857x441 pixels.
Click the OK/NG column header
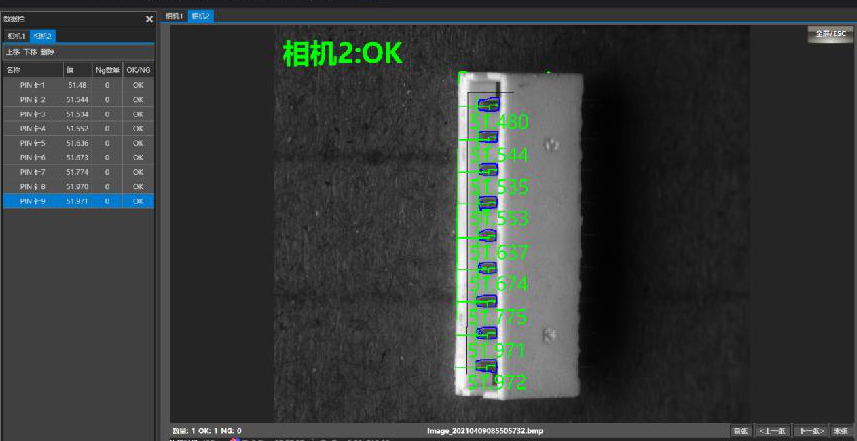click(x=138, y=70)
